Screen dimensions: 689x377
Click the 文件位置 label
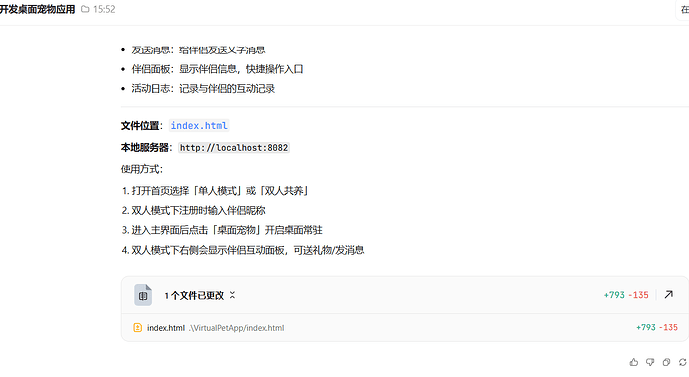click(140, 126)
